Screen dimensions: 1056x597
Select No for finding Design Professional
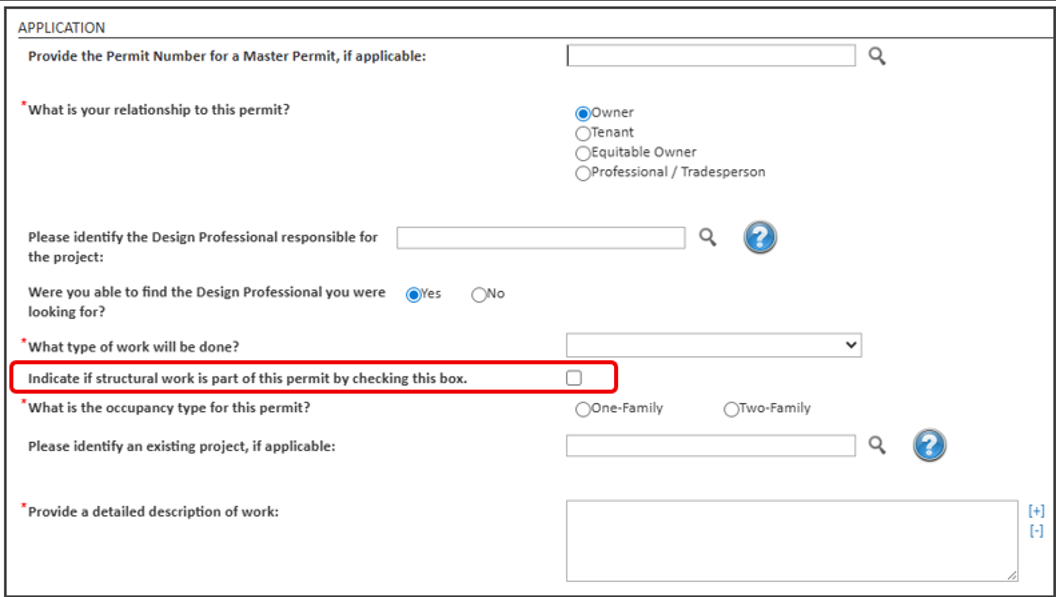(x=478, y=294)
